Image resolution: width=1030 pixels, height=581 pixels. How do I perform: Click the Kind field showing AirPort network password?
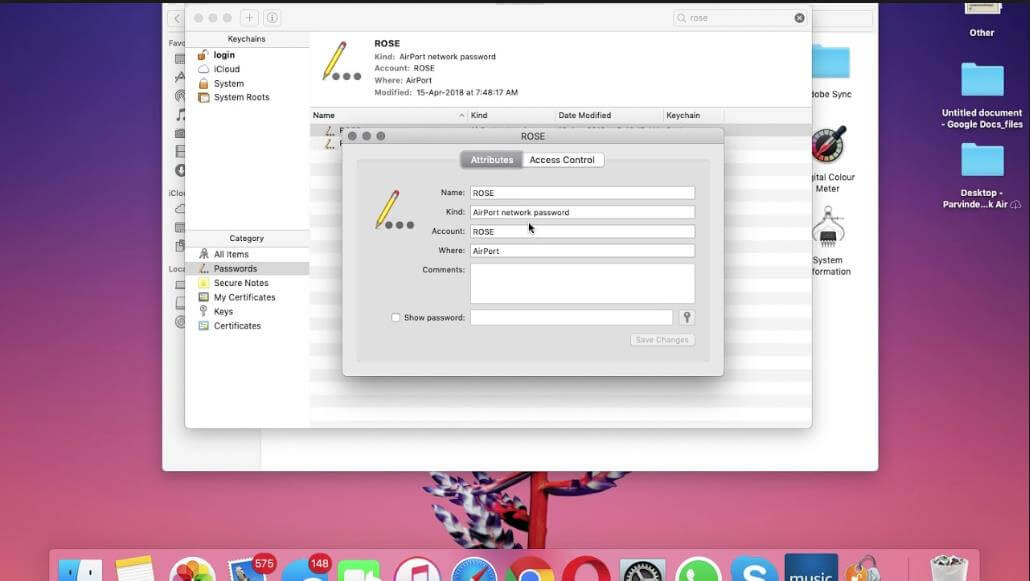[582, 212]
